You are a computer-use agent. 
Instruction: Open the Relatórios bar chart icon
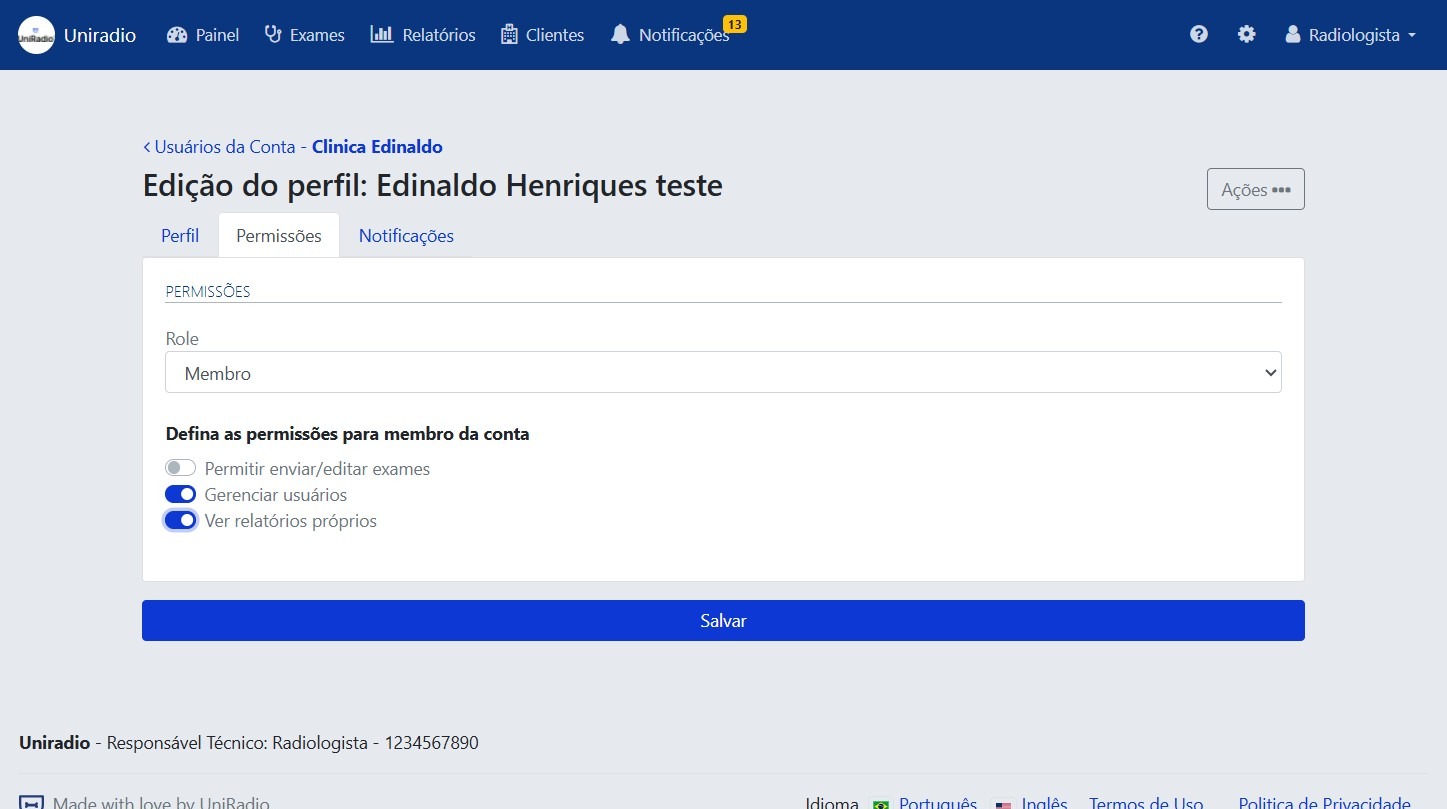click(x=383, y=34)
